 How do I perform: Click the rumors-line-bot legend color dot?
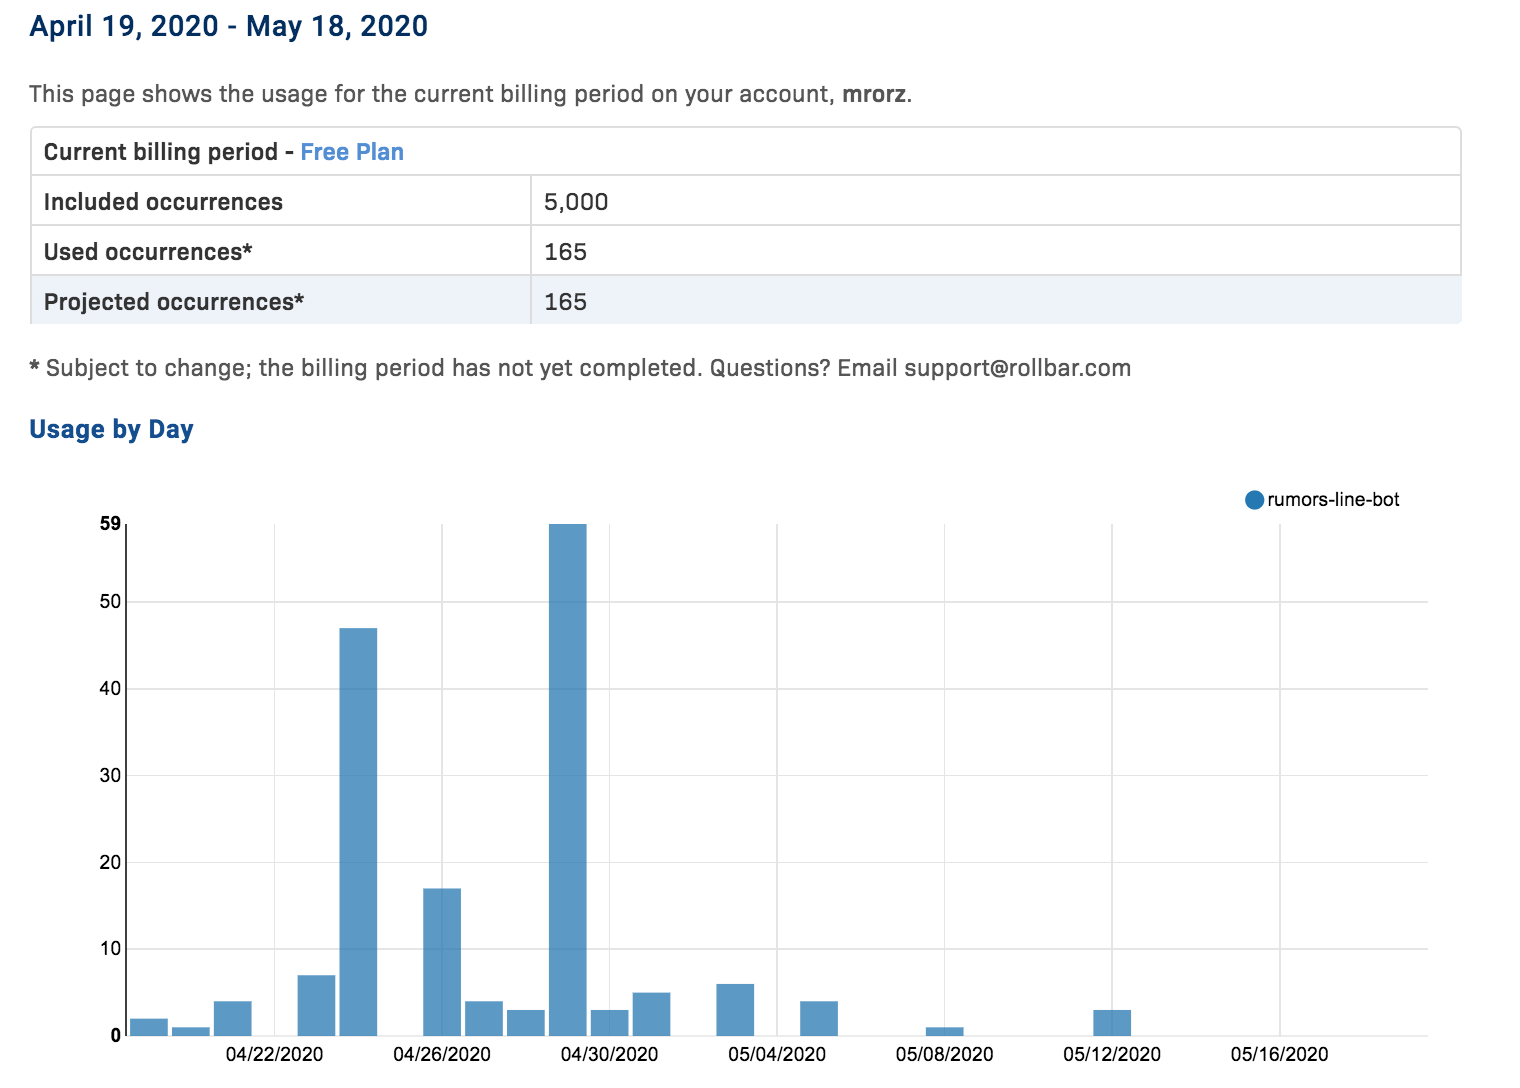(x=1254, y=500)
